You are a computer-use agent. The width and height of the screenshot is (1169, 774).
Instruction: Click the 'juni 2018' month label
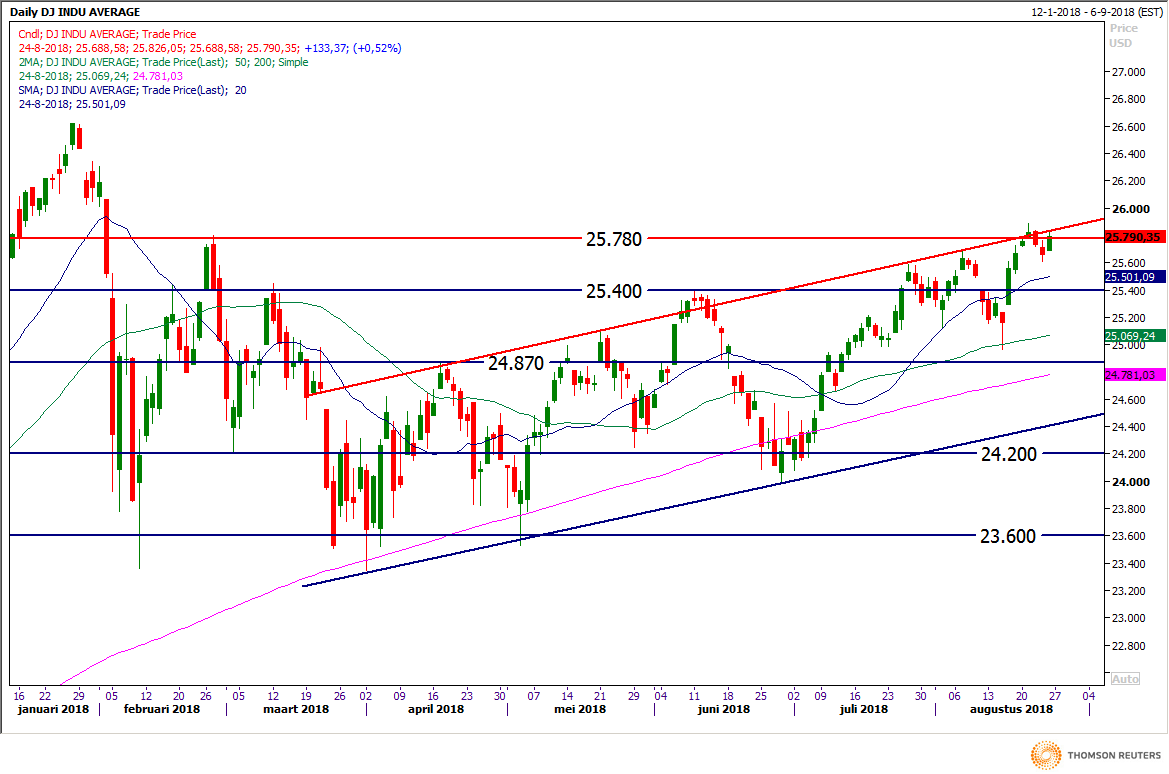coord(723,709)
